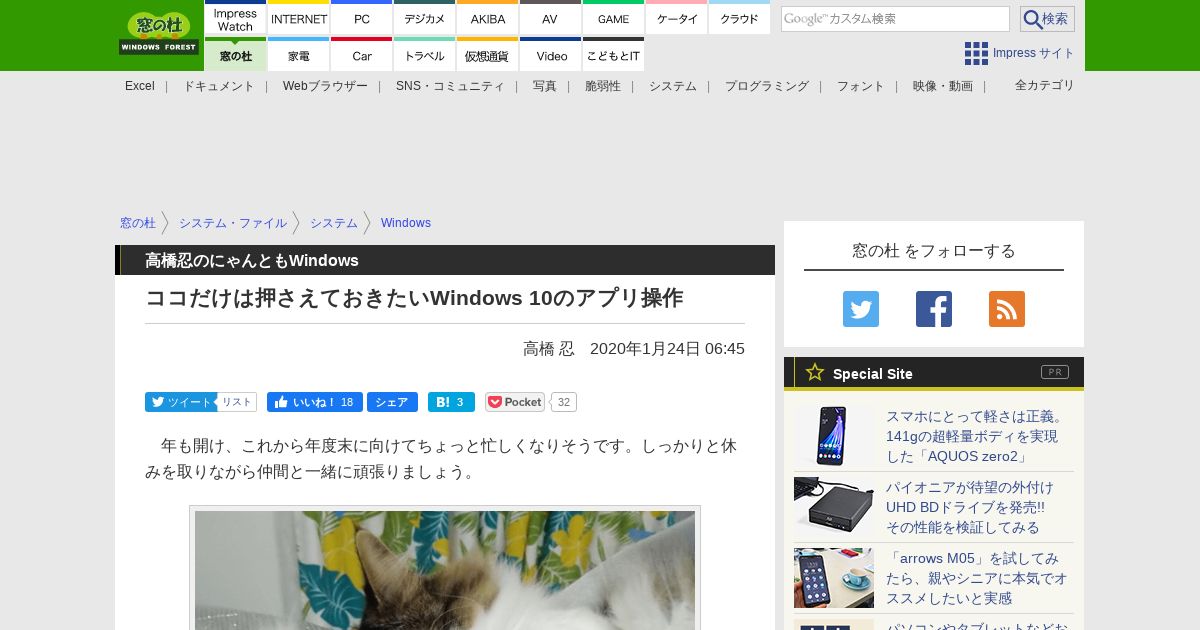The width and height of the screenshot is (1200, 630).
Task: Open the パイオニア UHD BDドライブ article link
Action: coord(970,507)
